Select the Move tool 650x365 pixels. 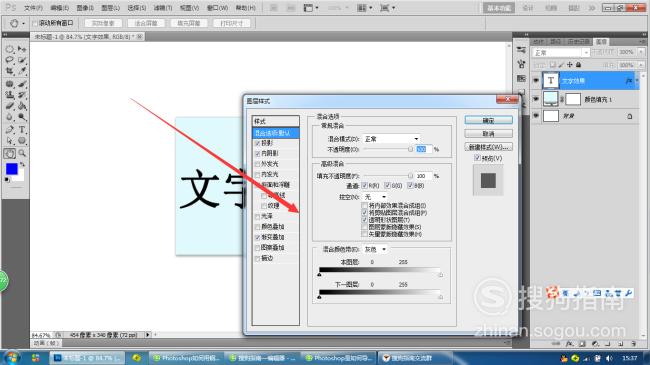coord(22,49)
